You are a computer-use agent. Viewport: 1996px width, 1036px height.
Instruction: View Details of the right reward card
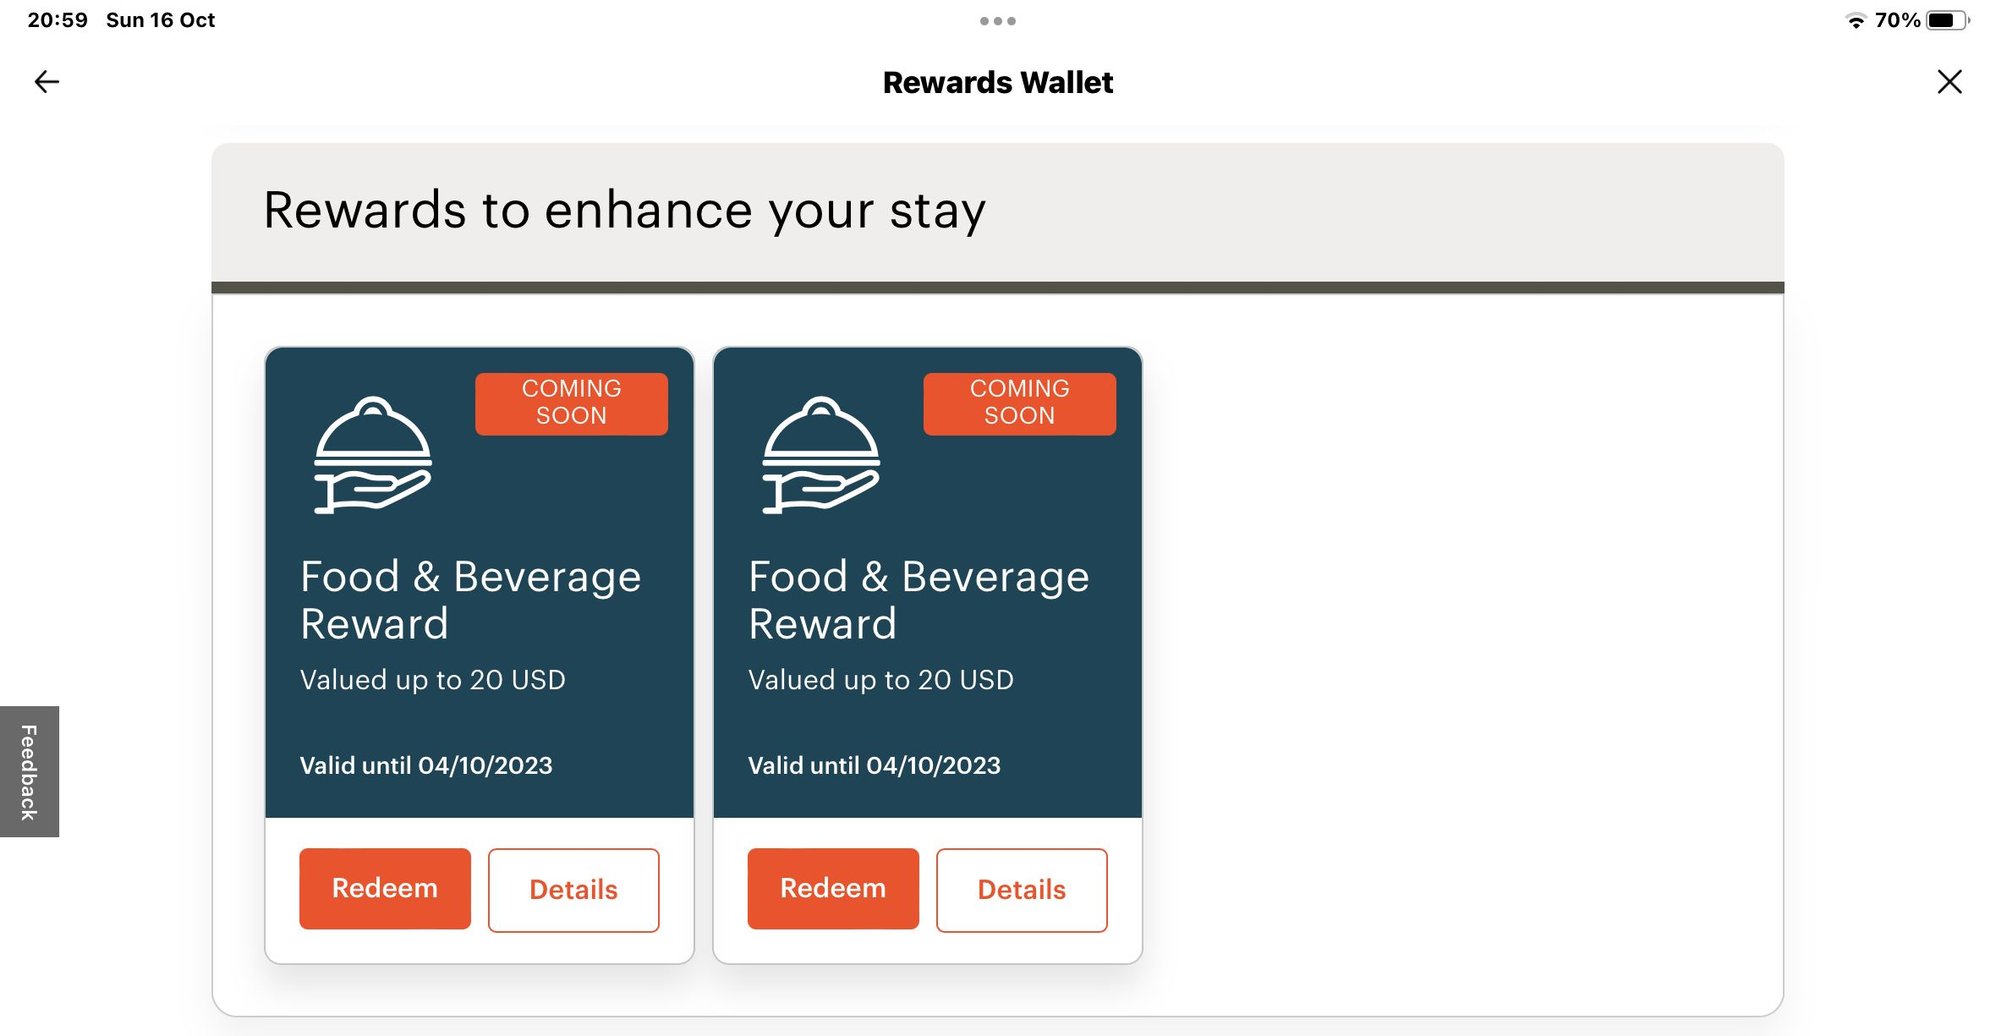click(1021, 890)
